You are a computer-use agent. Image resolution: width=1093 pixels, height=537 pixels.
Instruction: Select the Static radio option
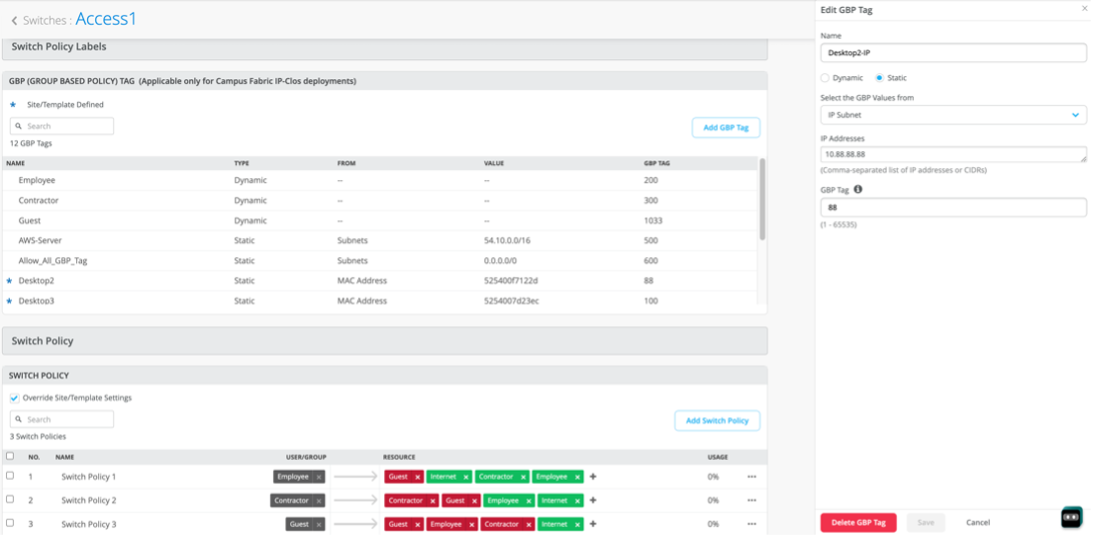879,77
